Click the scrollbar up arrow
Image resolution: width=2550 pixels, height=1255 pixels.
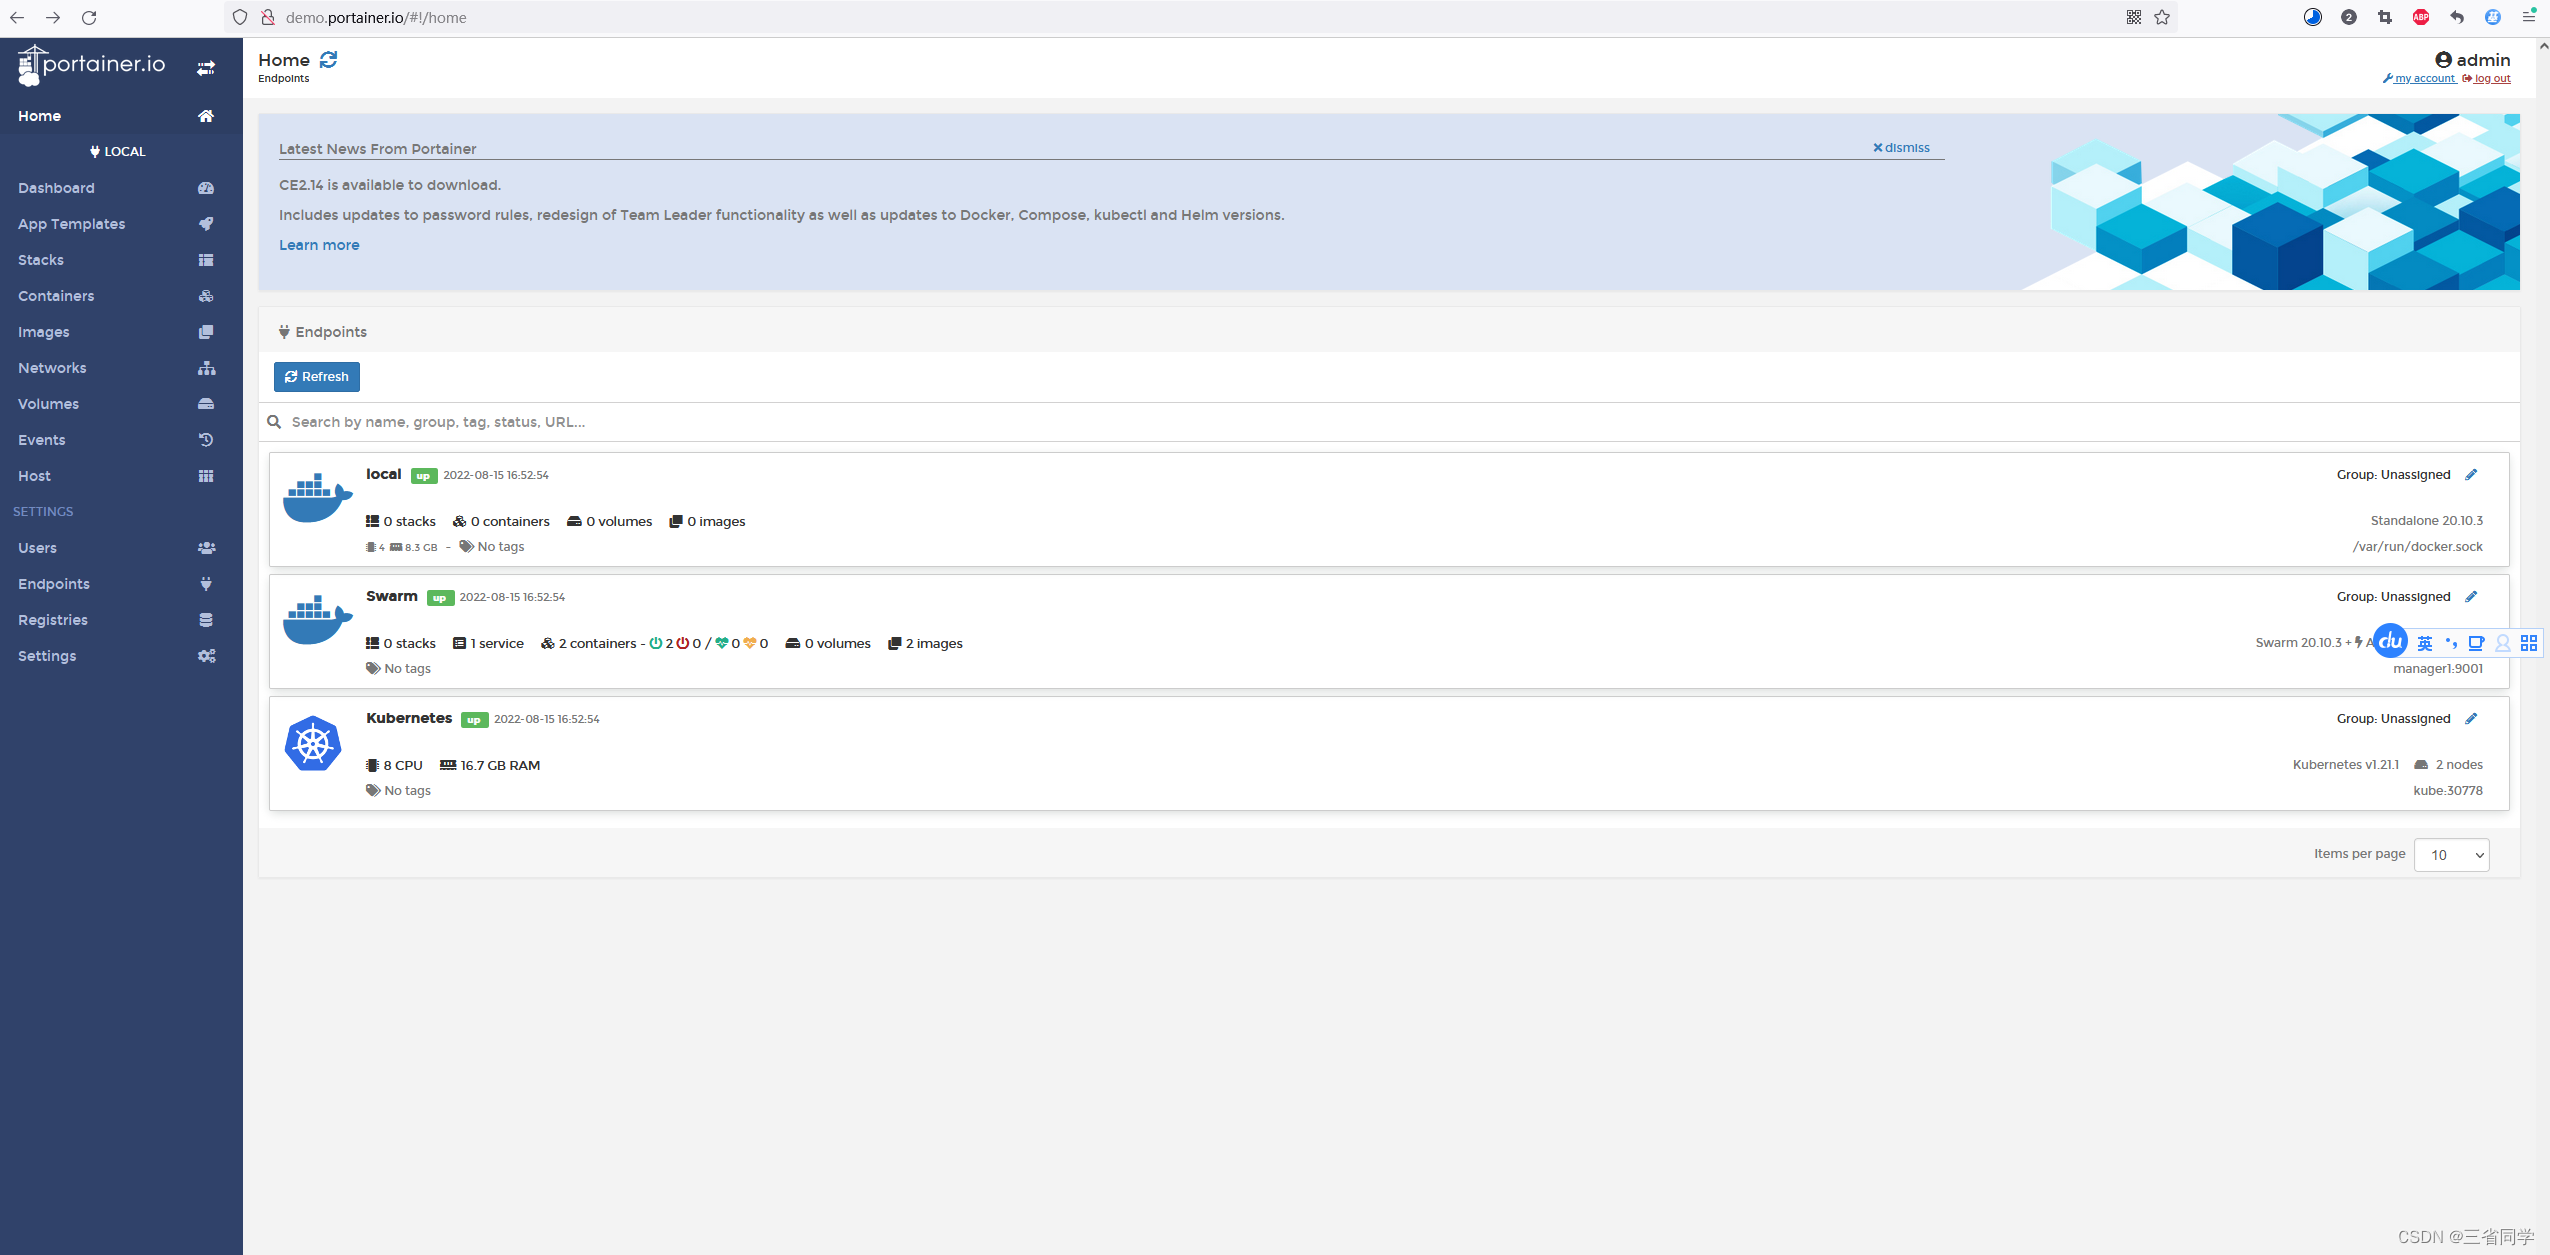click(2543, 46)
